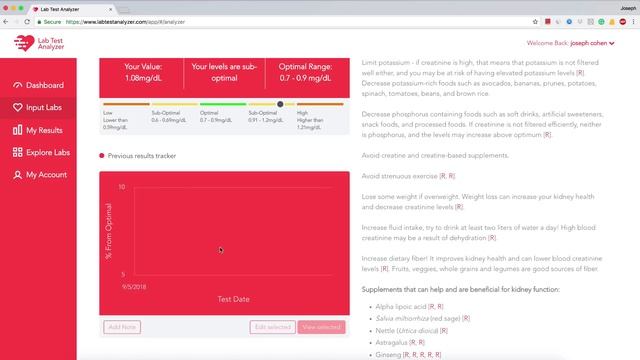This screenshot has height=360, width=640.
Task: Click the blue circle browser extension icon
Action: pyautogui.click(x=569, y=22)
